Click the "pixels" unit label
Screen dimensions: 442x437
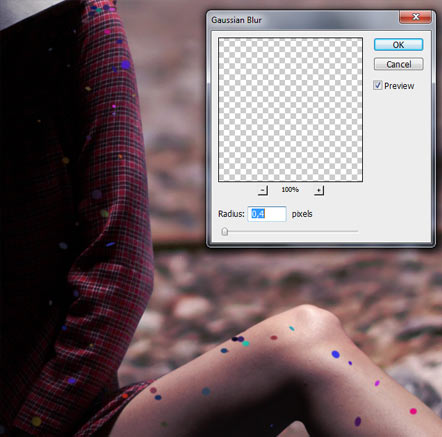pos(302,214)
